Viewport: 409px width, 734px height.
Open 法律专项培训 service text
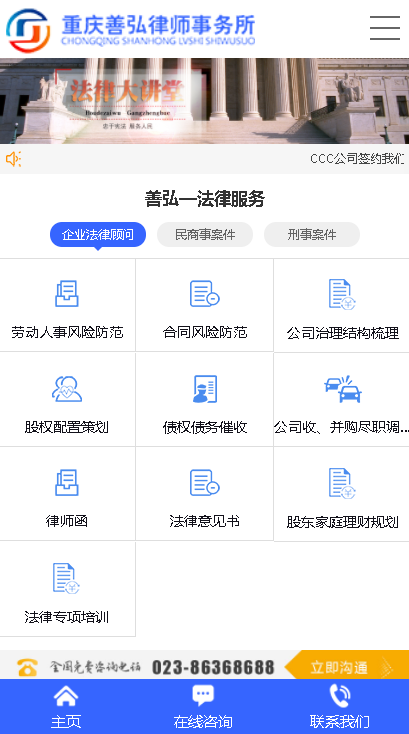[66, 617]
